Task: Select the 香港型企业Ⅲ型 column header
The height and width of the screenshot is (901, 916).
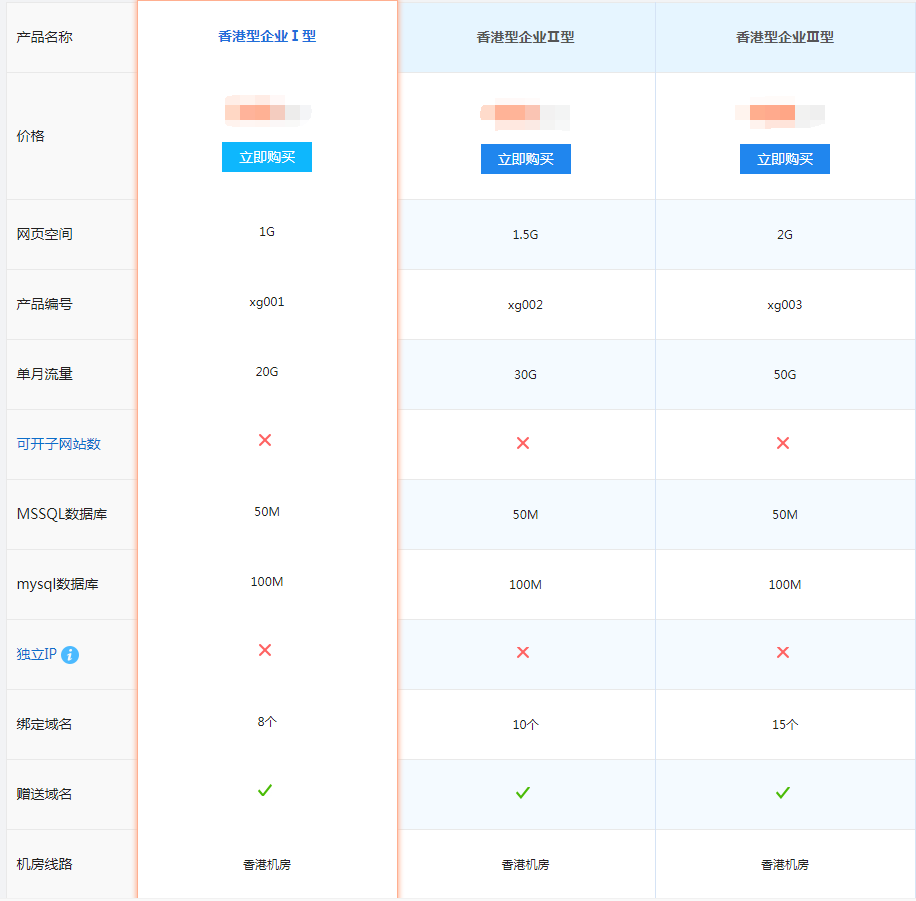Action: pyautogui.click(x=785, y=38)
